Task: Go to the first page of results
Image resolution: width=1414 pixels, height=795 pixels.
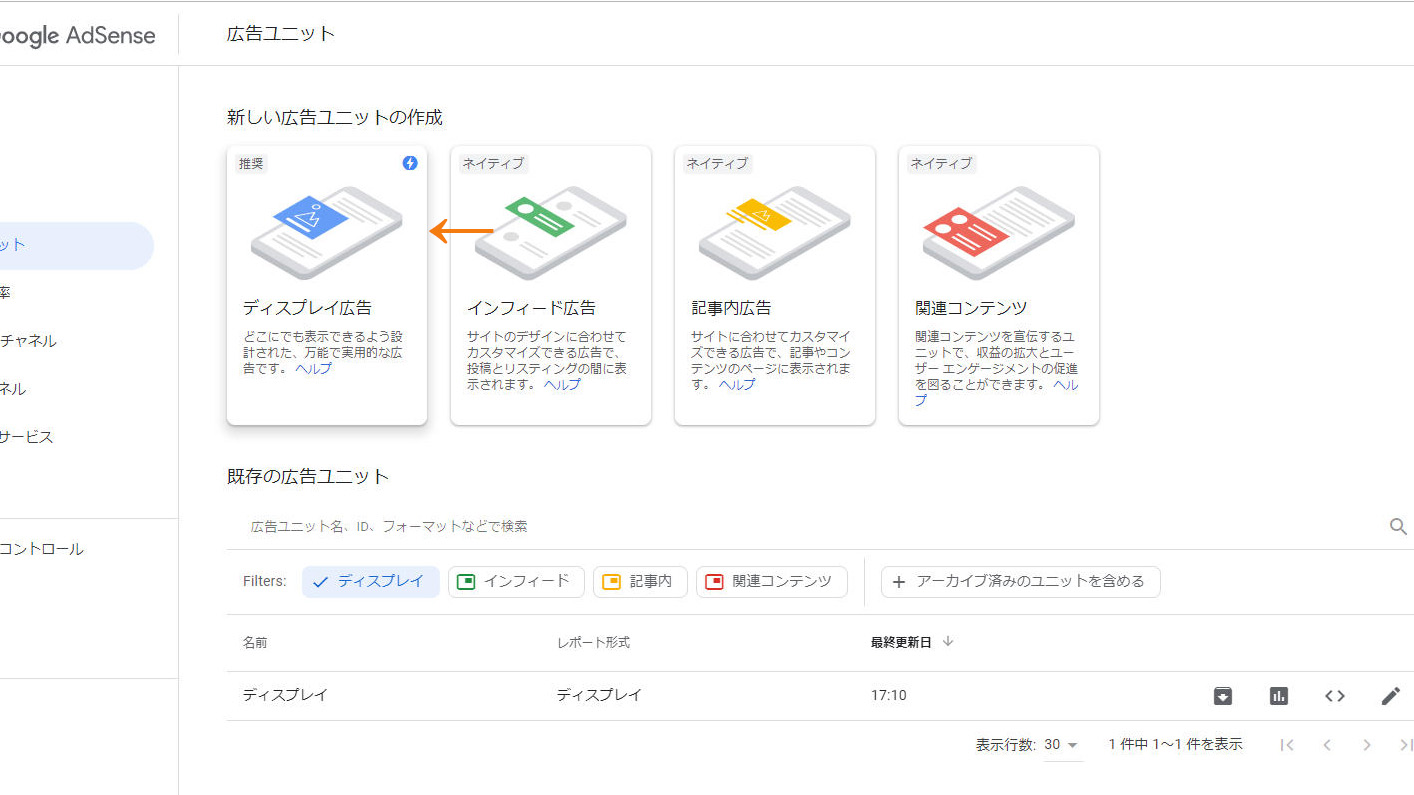Action: click(x=1287, y=745)
